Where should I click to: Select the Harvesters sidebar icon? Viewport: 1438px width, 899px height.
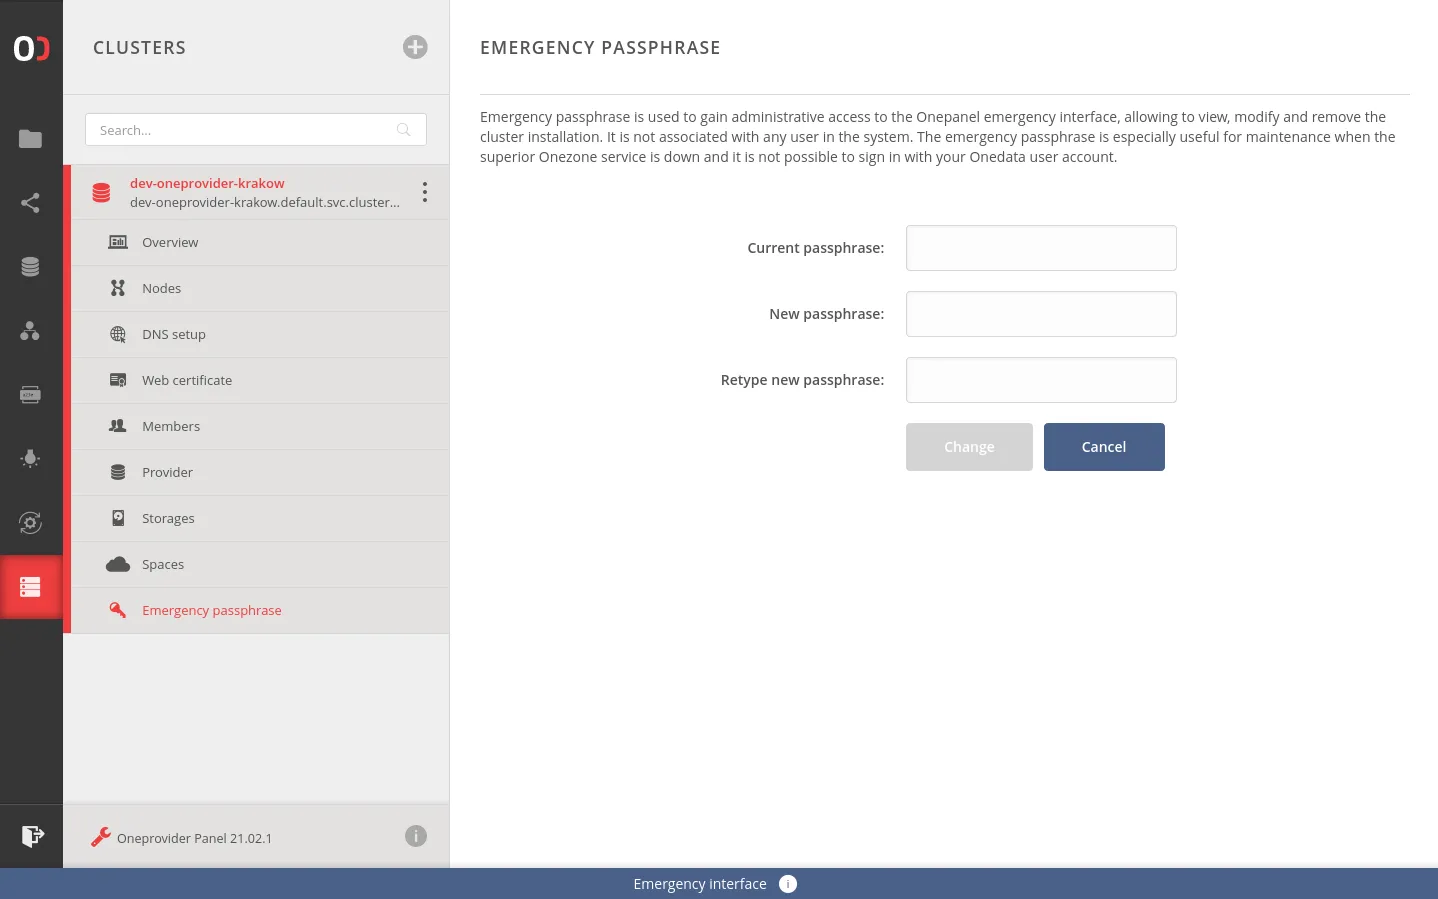click(x=30, y=394)
